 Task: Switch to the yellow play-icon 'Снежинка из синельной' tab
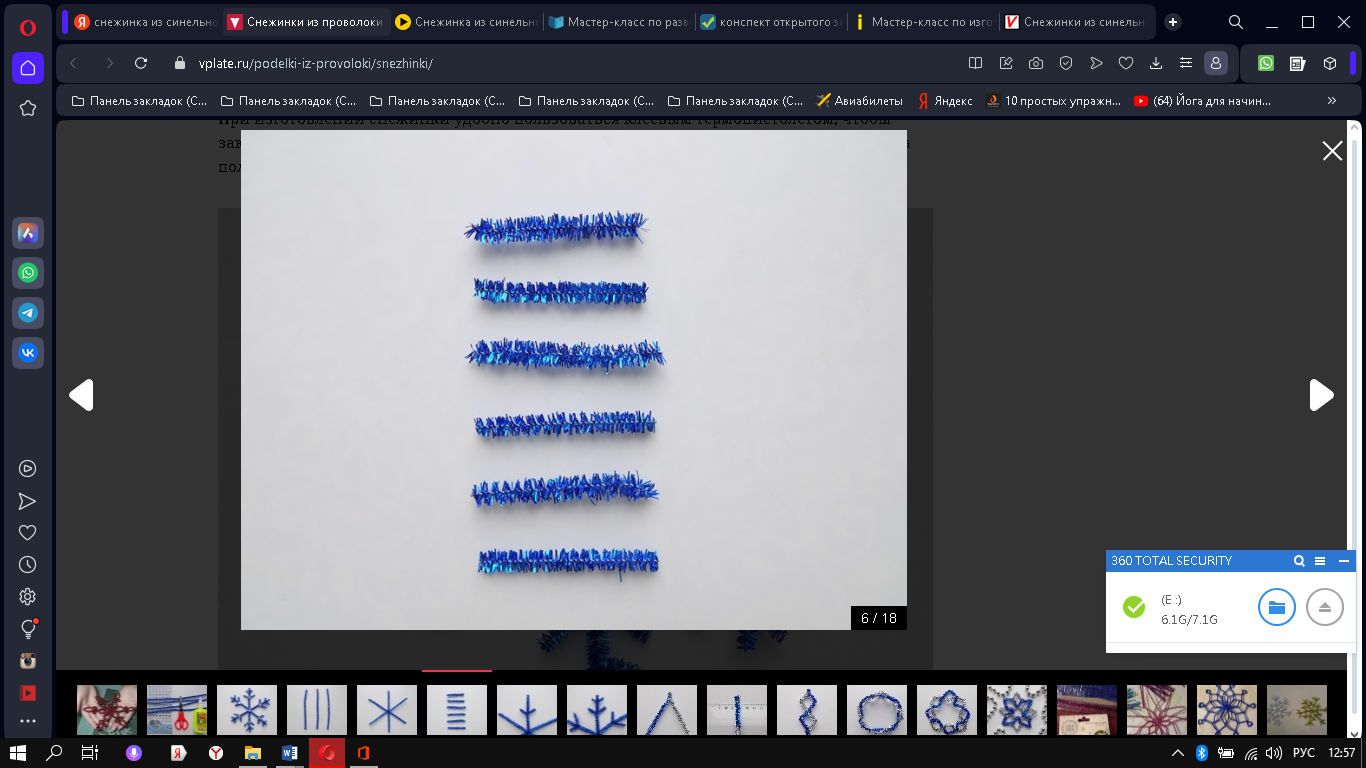coord(465,22)
